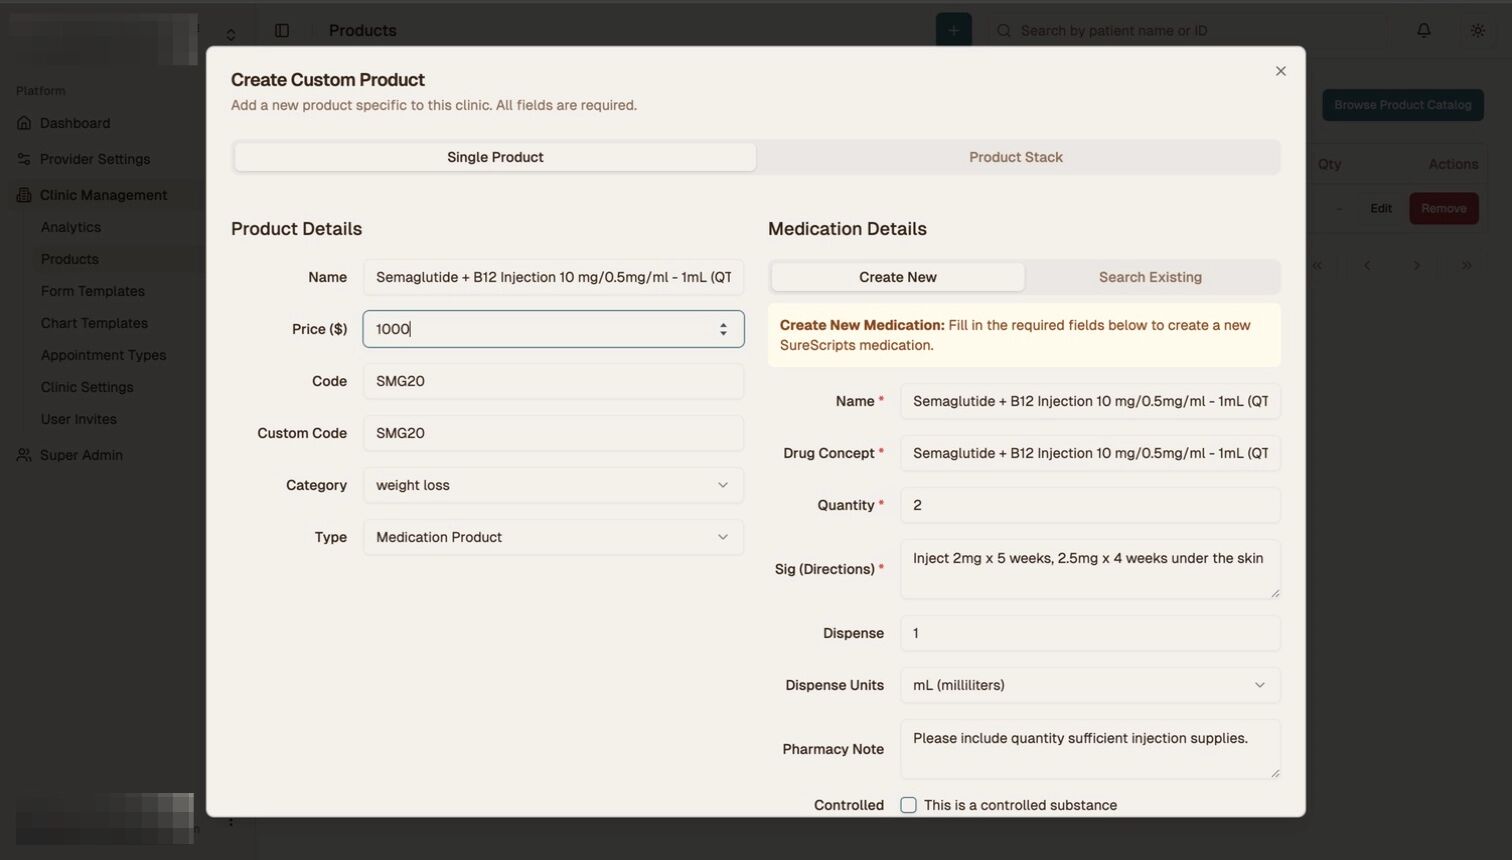Click the Drug Concept field
Viewport: 1512px width, 860px height.
click(1090, 453)
